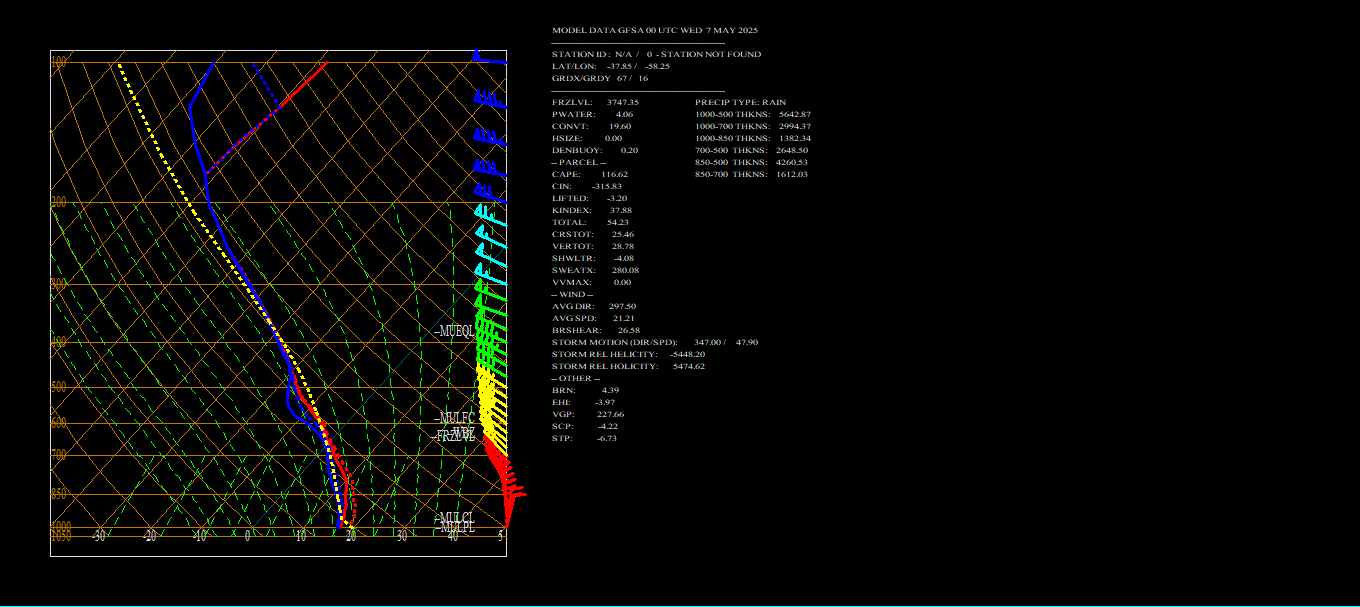Select the SWEATX 280.08 entry
Viewport: 1360px width, 607px height.
click(596, 270)
